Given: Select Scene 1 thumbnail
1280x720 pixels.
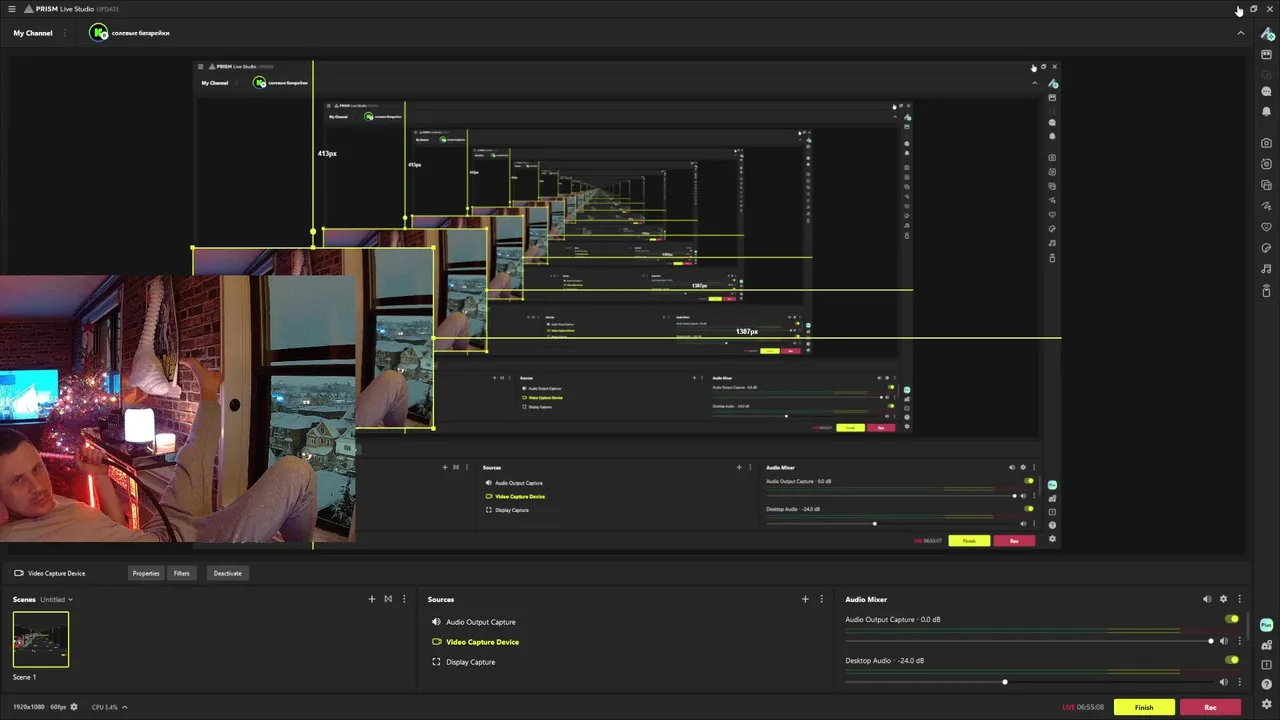Looking at the screenshot, I should (41, 639).
